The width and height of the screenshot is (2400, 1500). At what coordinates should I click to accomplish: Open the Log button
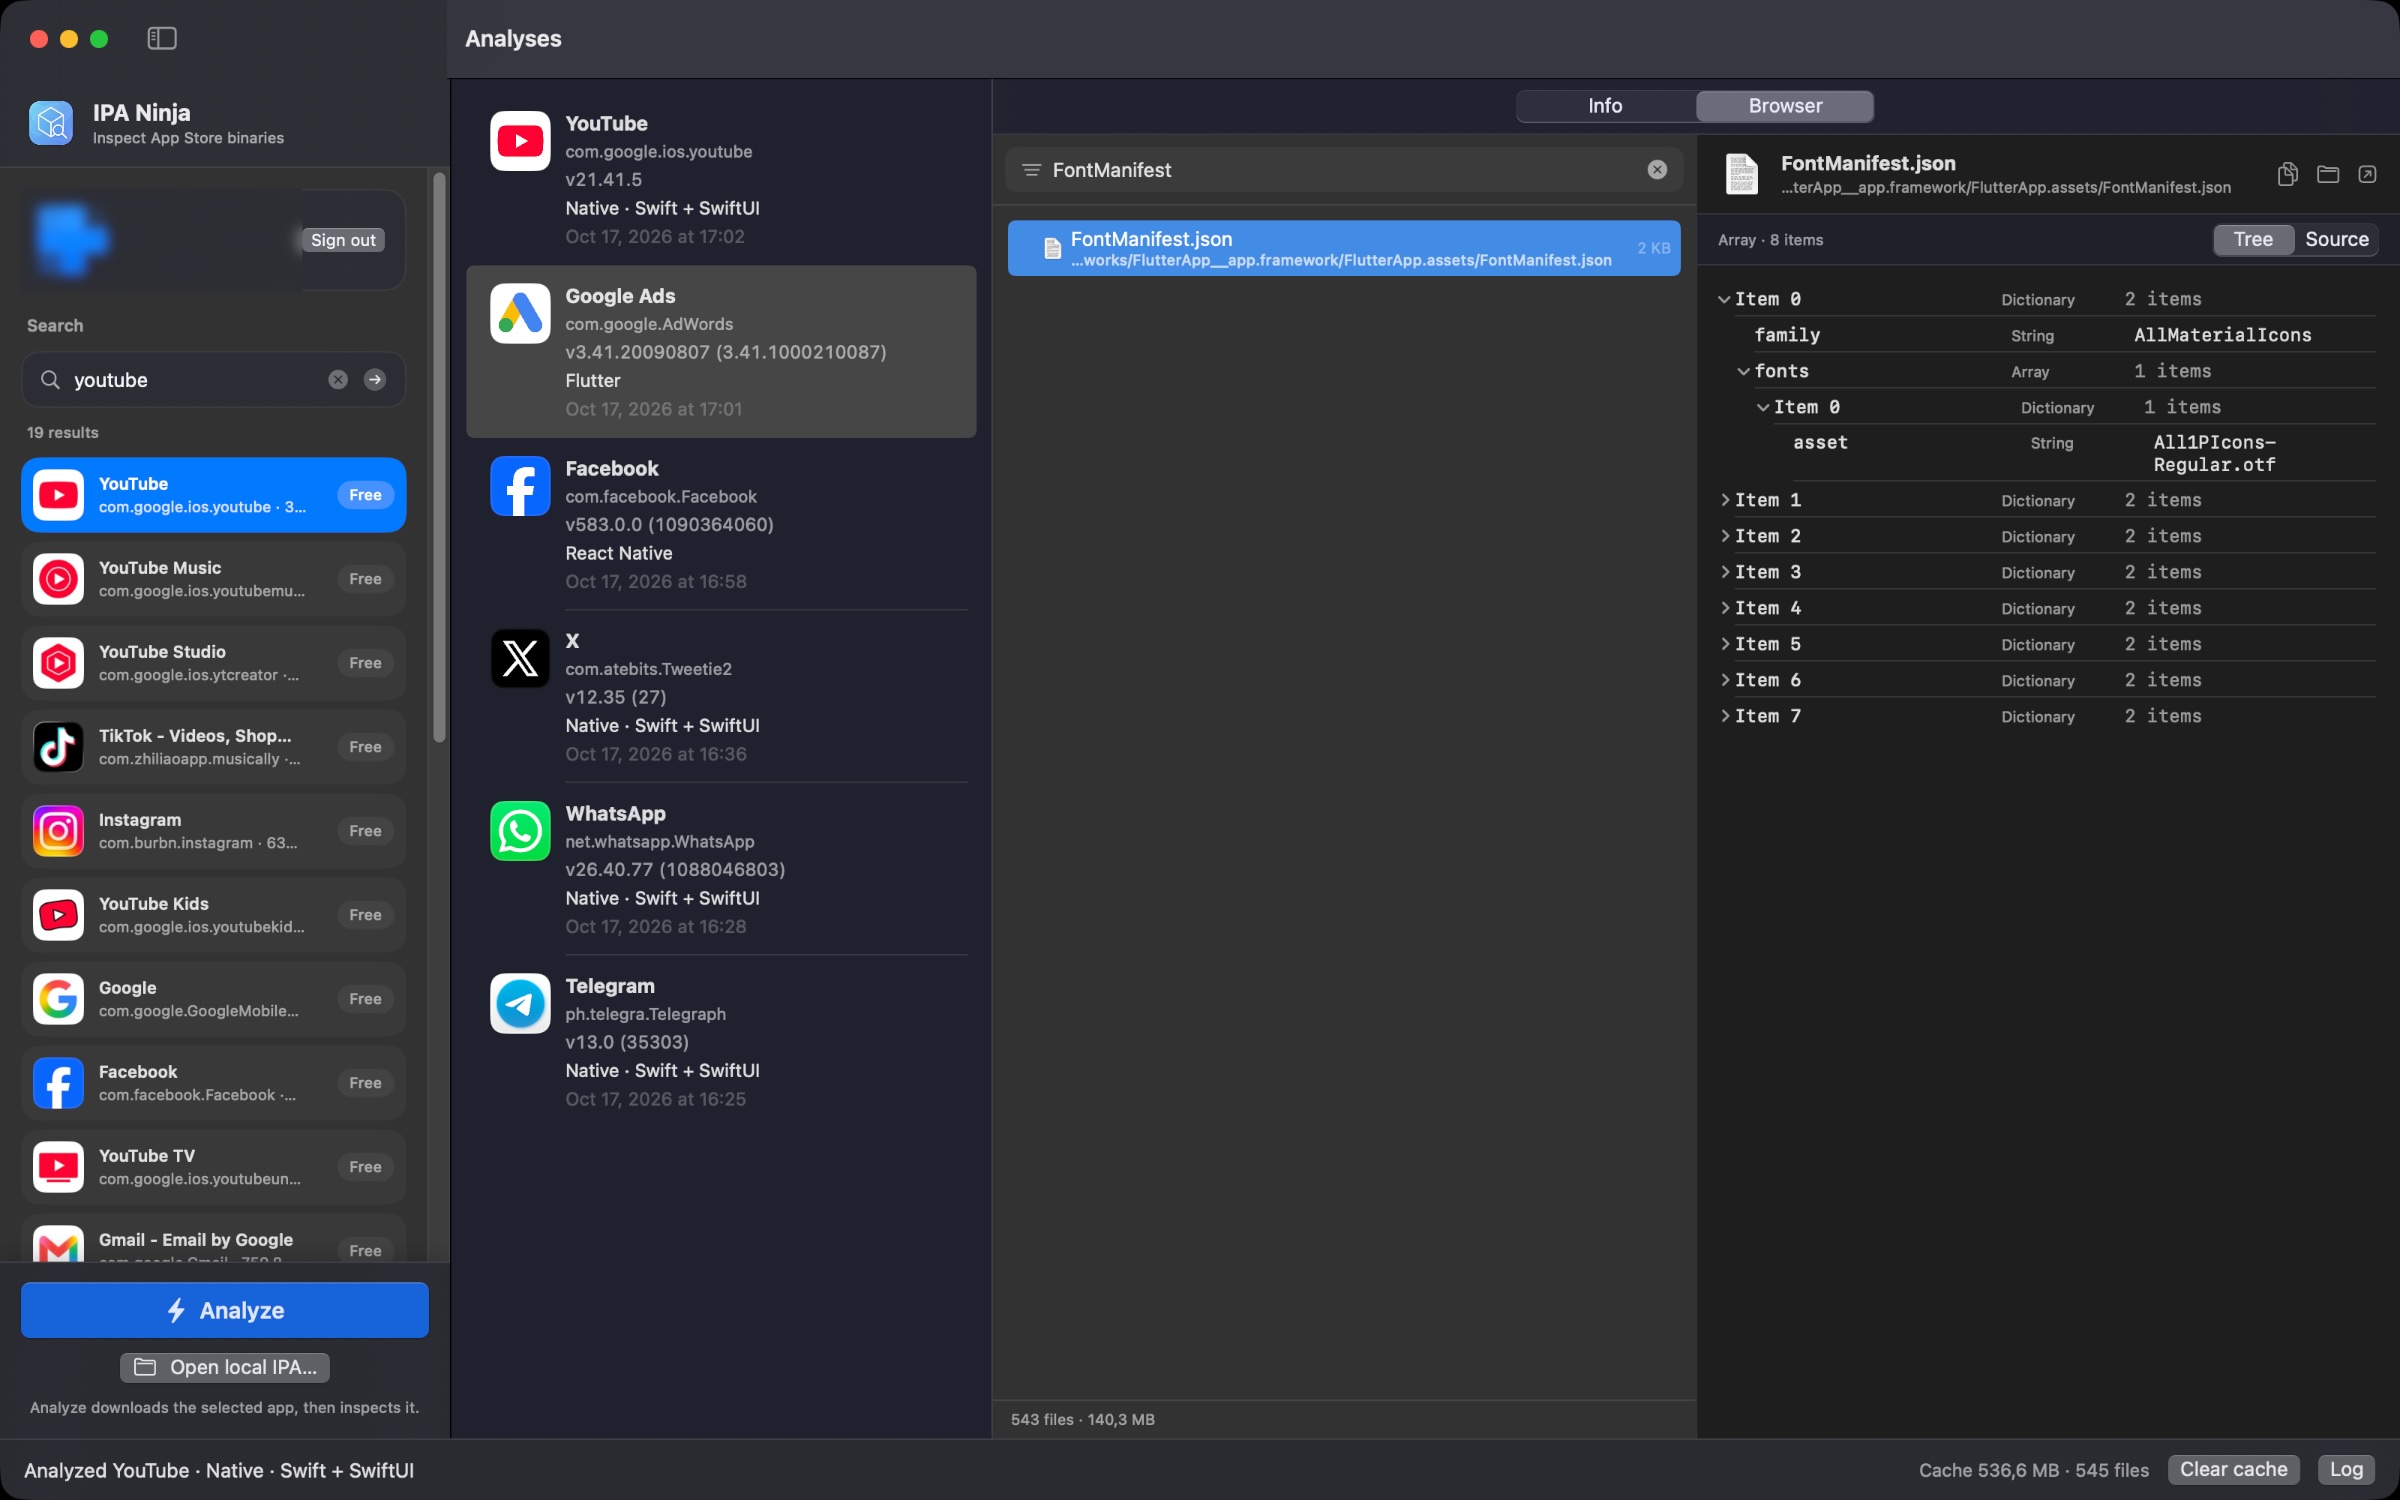click(x=2346, y=1469)
